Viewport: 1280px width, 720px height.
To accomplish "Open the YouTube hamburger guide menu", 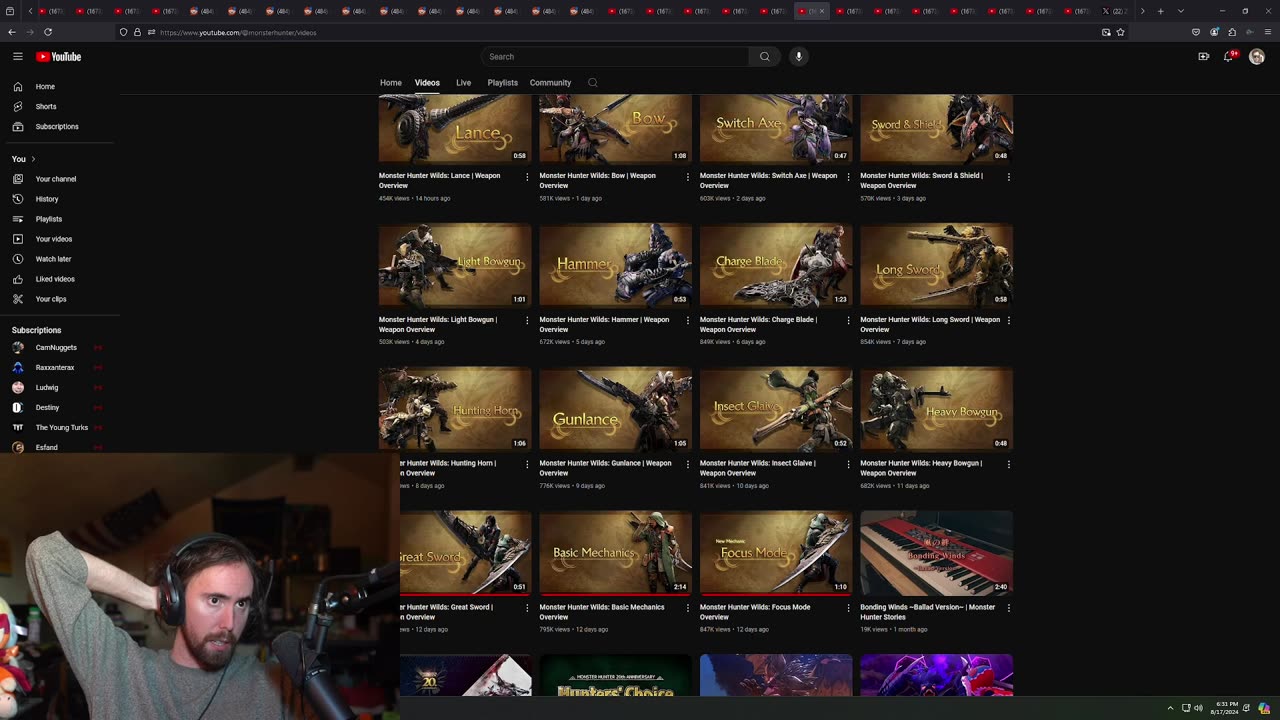I will coord(17,57).
